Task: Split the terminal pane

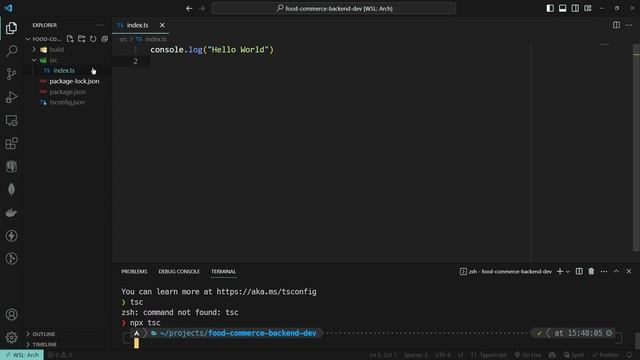Action: (579, 271)
